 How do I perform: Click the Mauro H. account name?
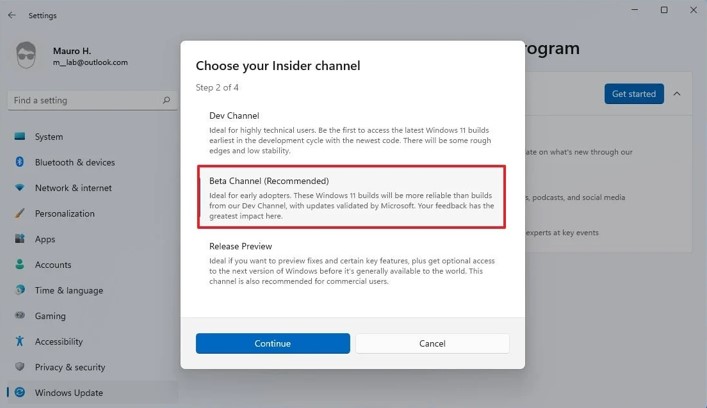coord(72,51)
